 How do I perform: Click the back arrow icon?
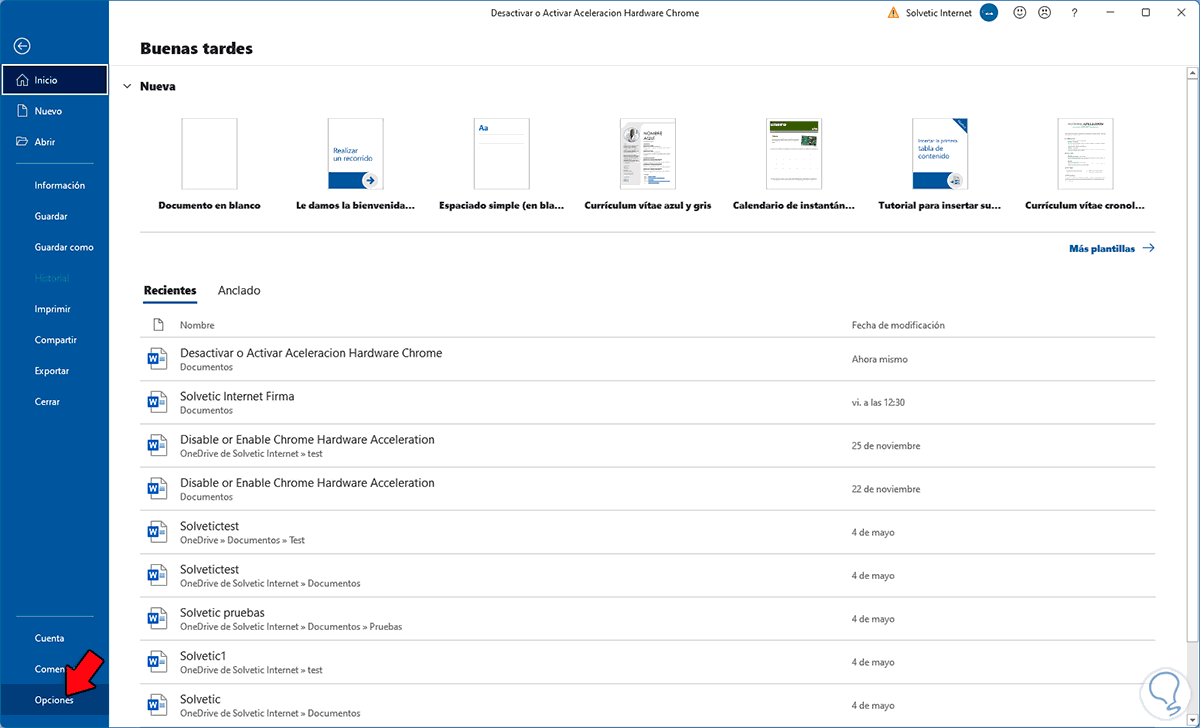point(22,46)
